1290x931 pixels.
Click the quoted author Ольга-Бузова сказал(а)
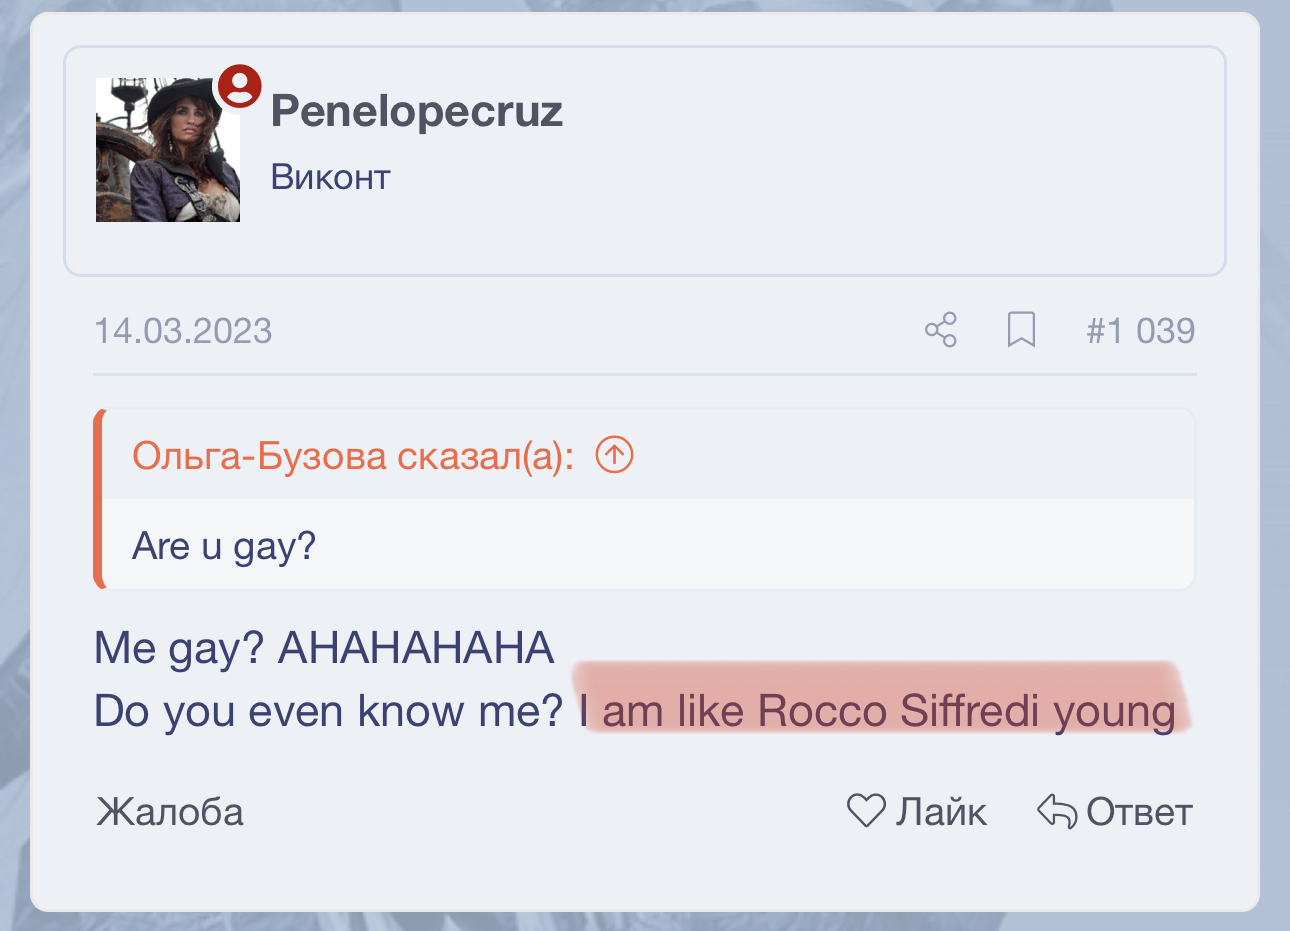pos(353,456)
